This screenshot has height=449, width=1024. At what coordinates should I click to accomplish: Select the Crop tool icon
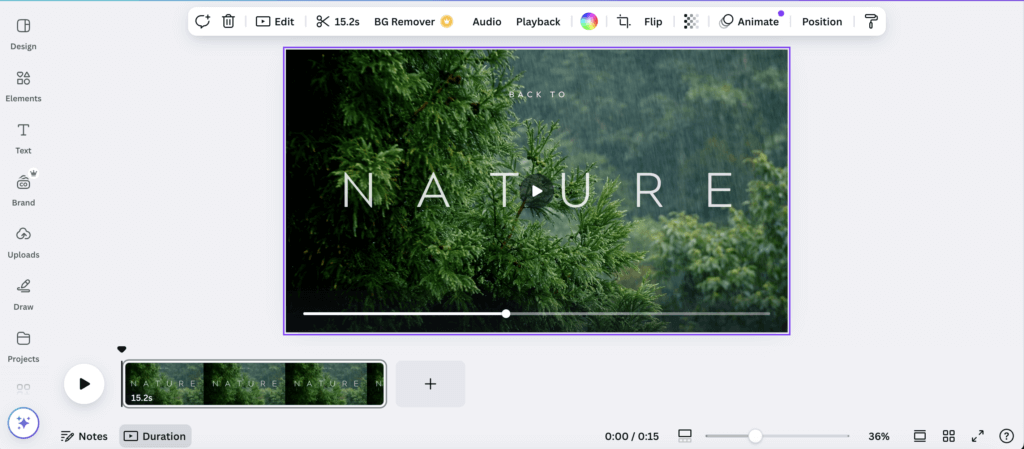[x=624, y=22]
